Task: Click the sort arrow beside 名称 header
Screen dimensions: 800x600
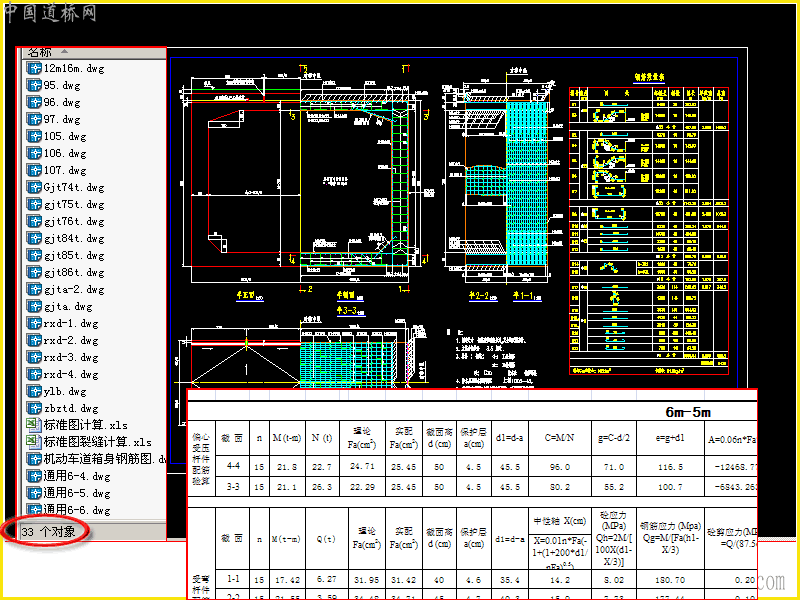Action: tap(64, 52)
